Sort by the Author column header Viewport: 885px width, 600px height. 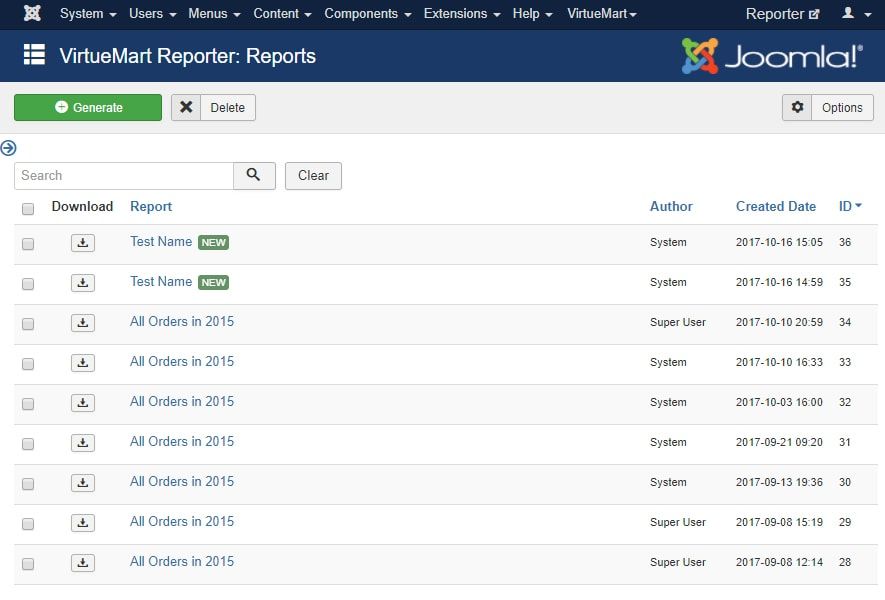click(671, 207)
